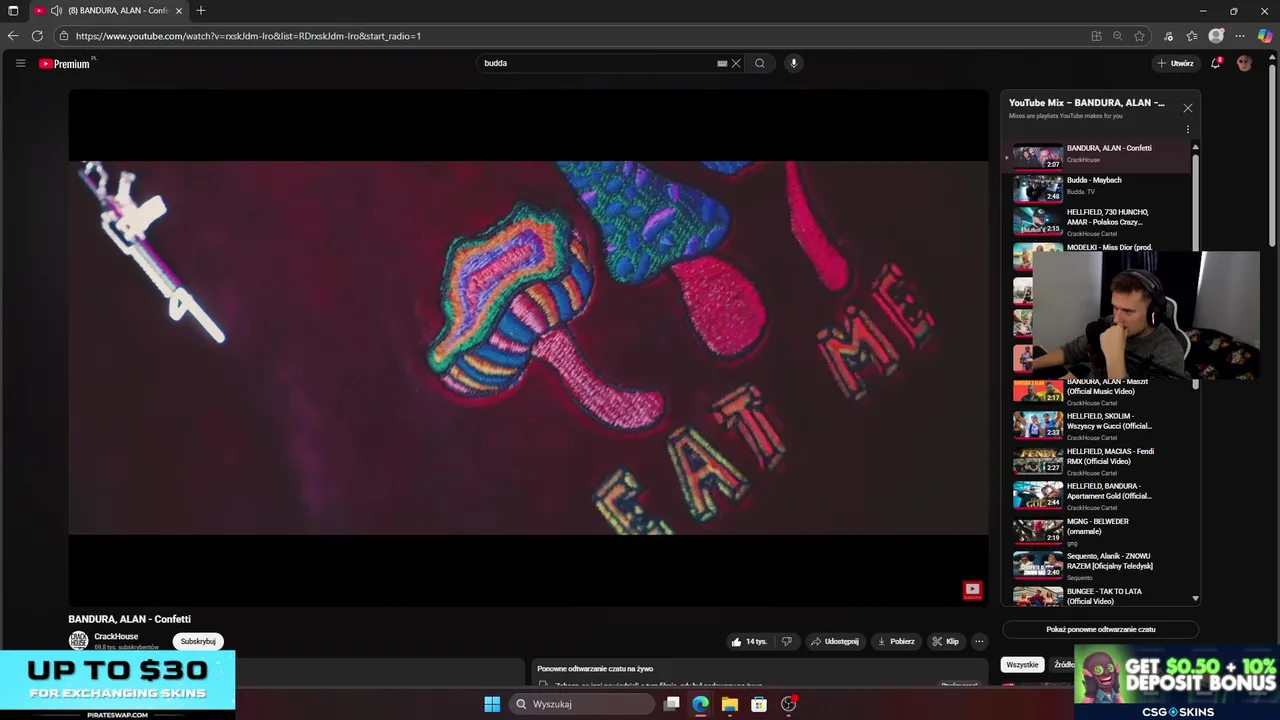Click the zoom out indicator in address bar
The image size is (1280, 720).
click(x=1118, y=36)
